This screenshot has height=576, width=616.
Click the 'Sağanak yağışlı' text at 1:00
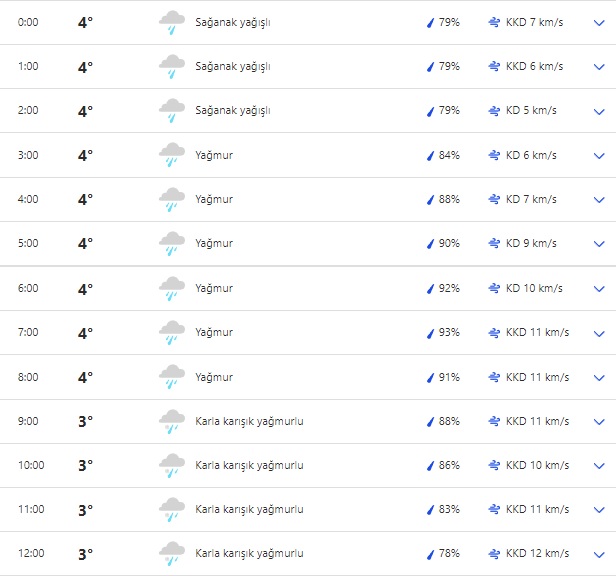pyautogui.click(x=233, y=67)
